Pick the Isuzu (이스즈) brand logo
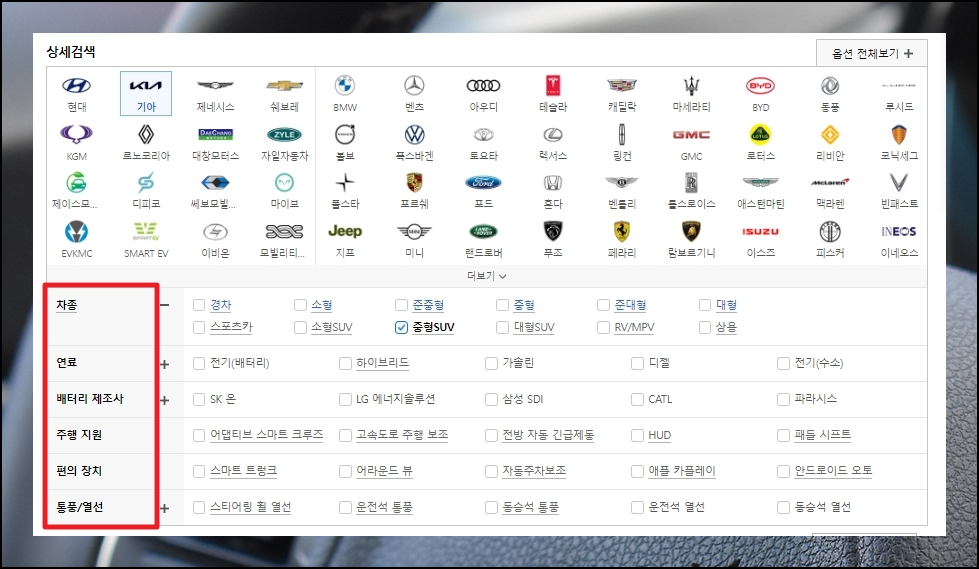Viewport: 979px width, 569px height. click(x=760, y=232)
